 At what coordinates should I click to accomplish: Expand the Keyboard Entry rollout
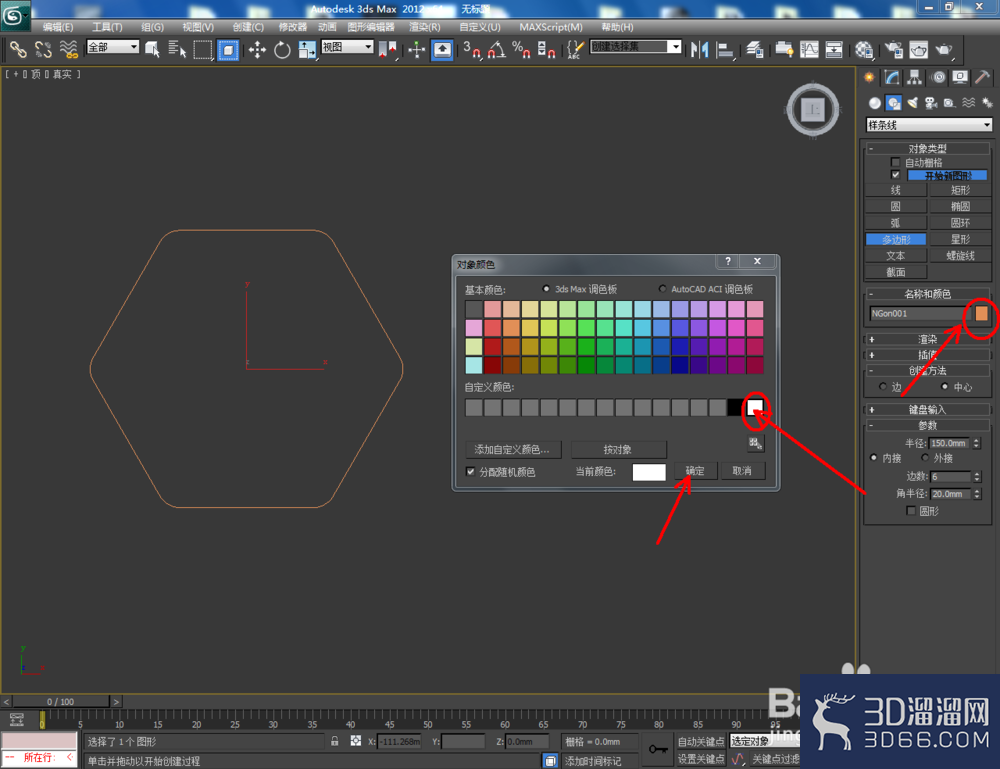(x=928, y=409)
